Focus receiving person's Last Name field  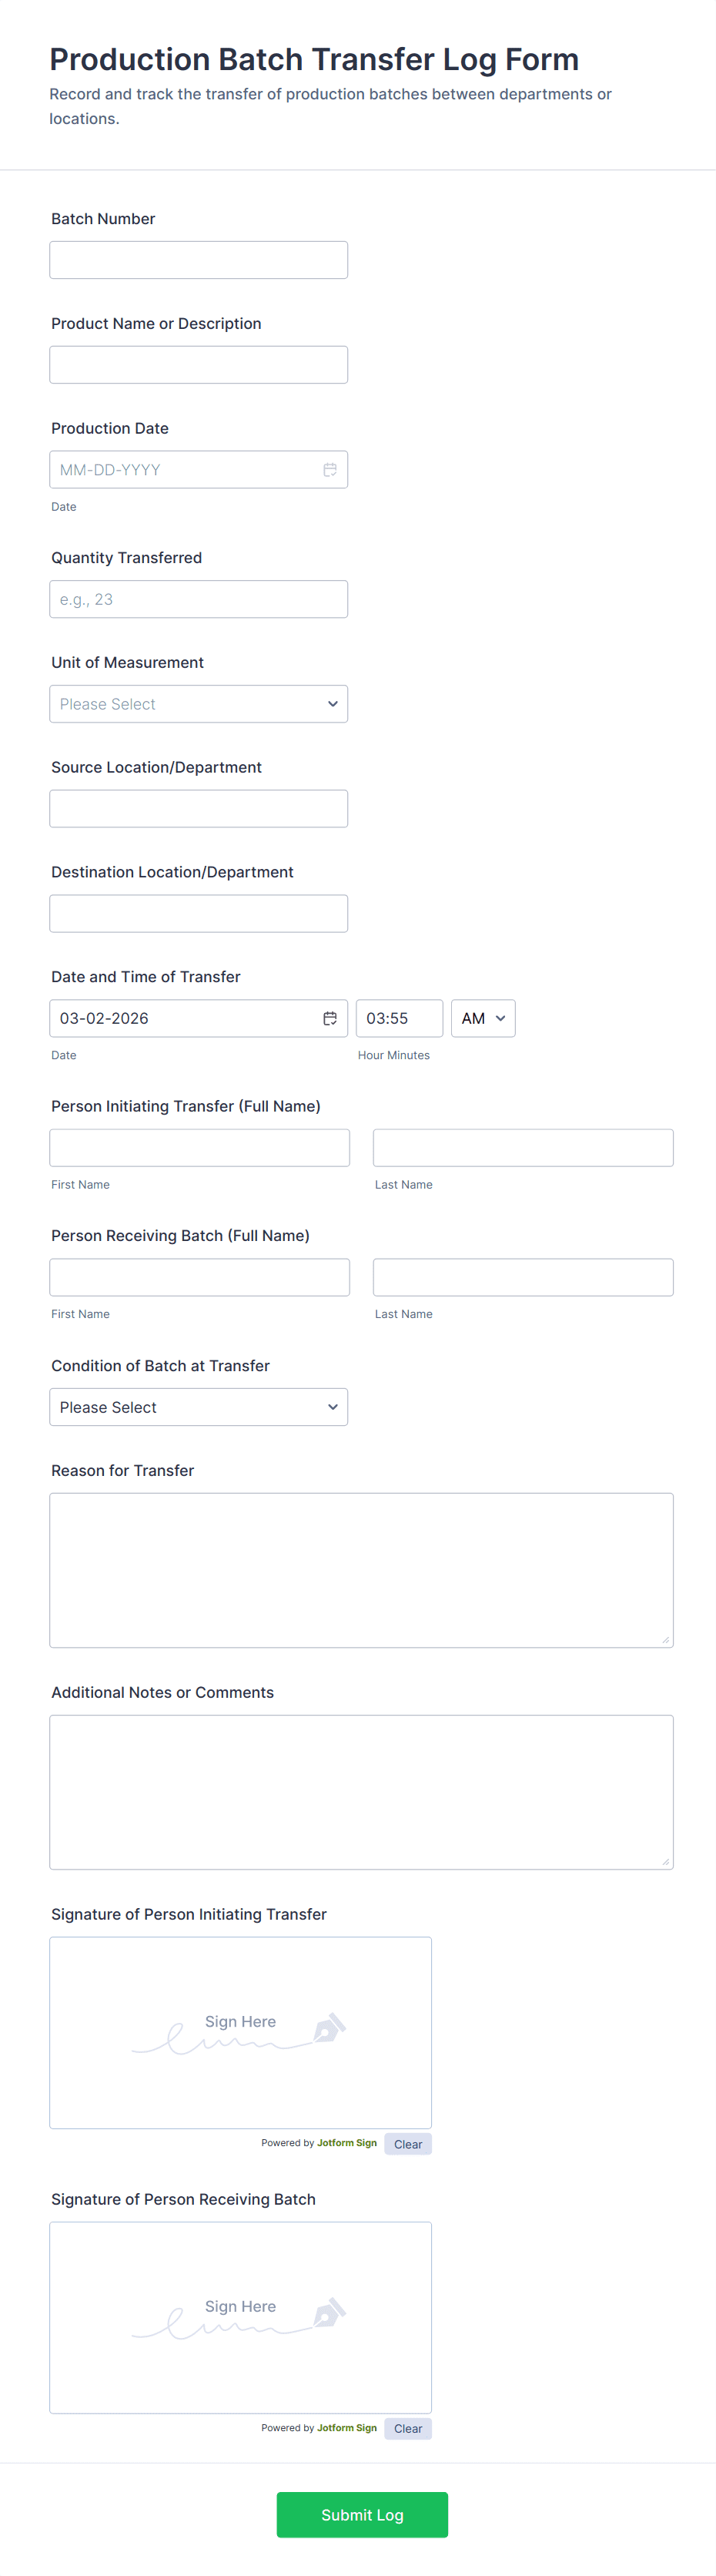click(523, 1277)
